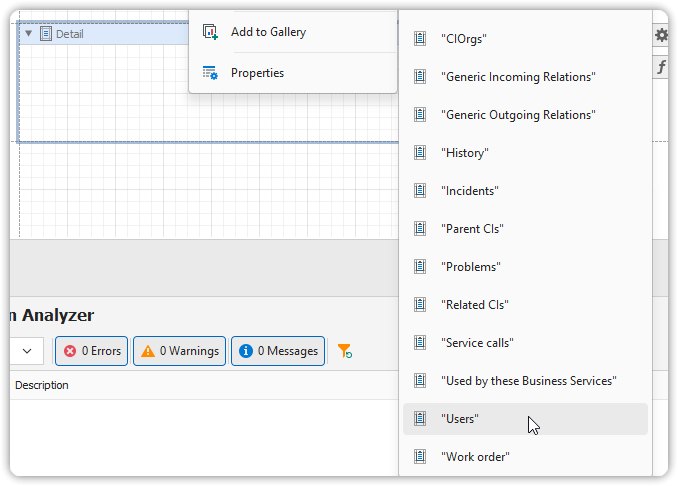Click the function f icon at right edge
The image size is (678, 486).
[x=661, y=68]
